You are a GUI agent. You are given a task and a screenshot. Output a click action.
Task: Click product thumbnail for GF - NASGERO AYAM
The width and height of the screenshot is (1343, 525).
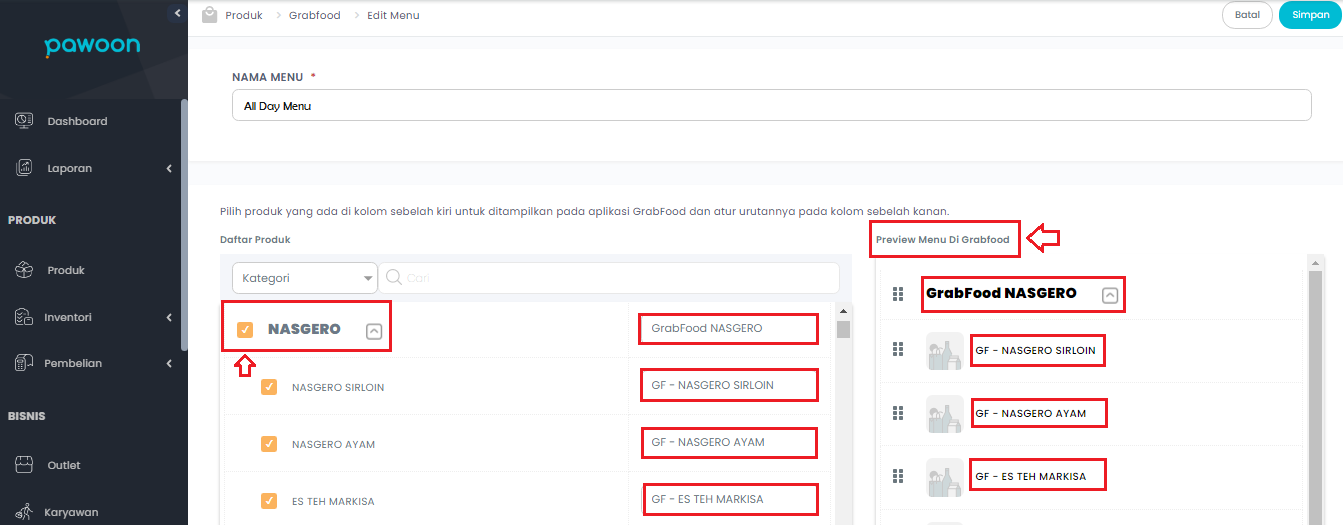coord(944,413)
